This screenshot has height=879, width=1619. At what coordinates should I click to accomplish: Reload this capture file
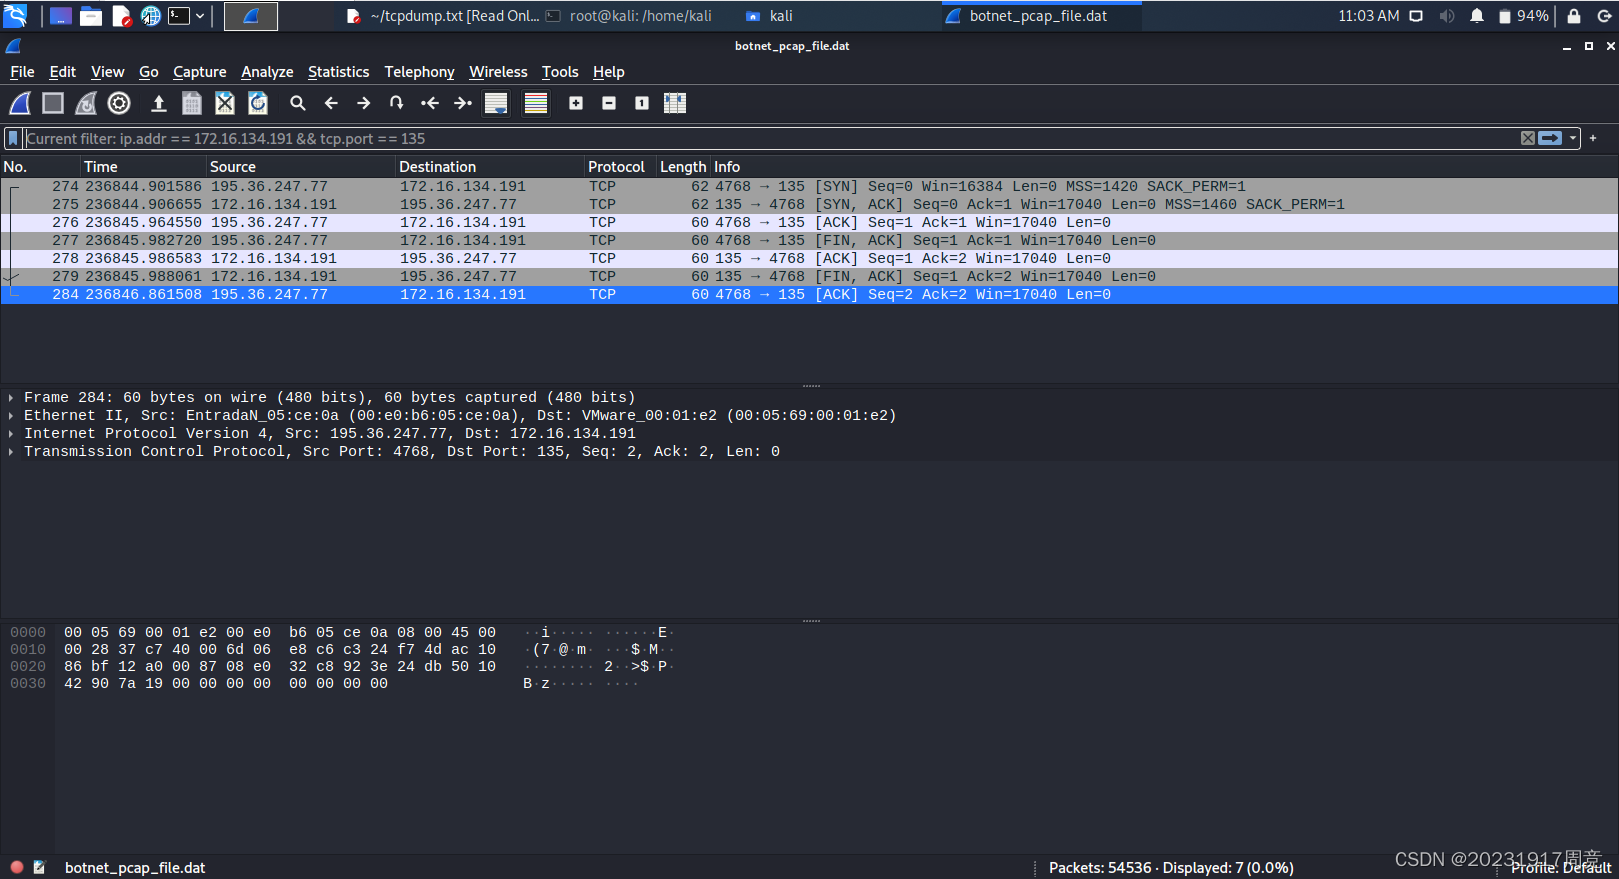[x=258, y=103]
